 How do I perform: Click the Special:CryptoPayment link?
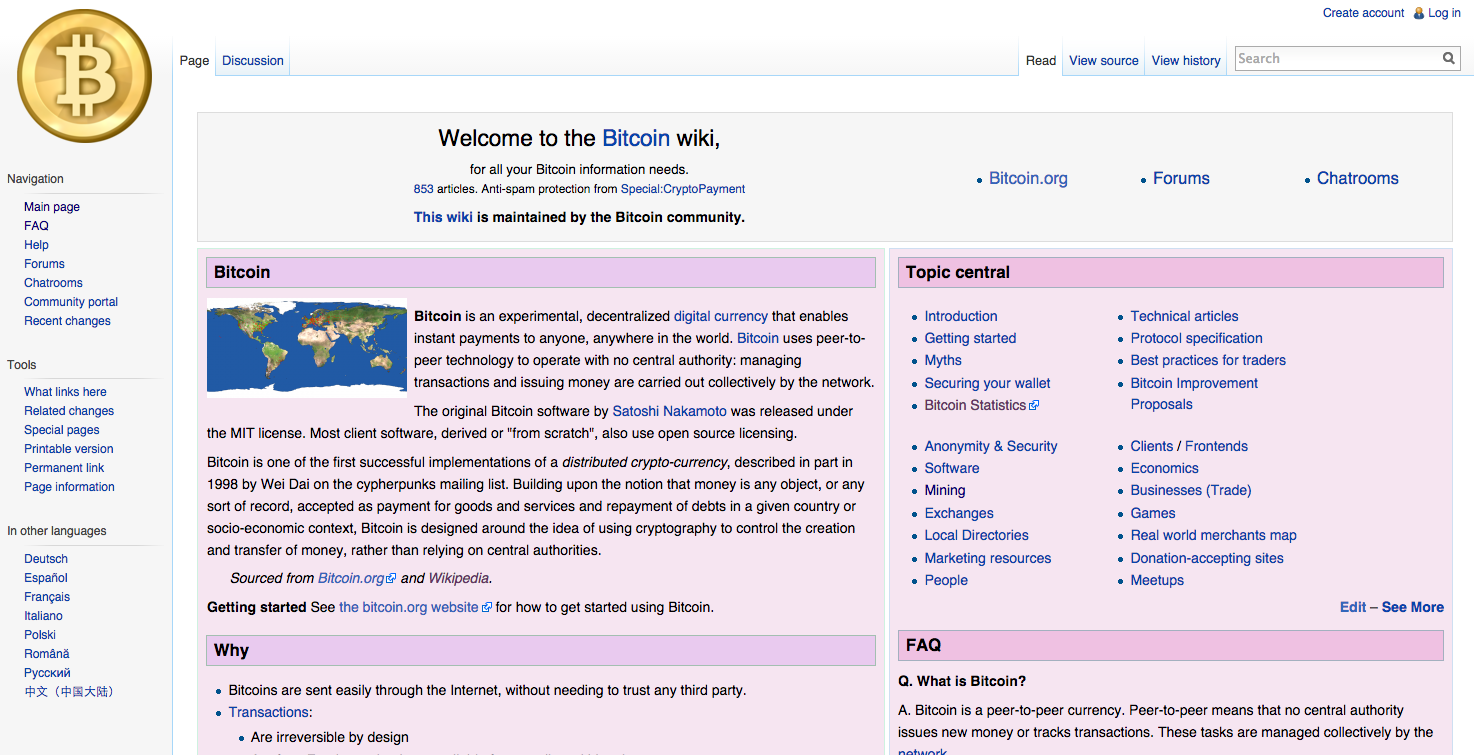coord(683,189)
